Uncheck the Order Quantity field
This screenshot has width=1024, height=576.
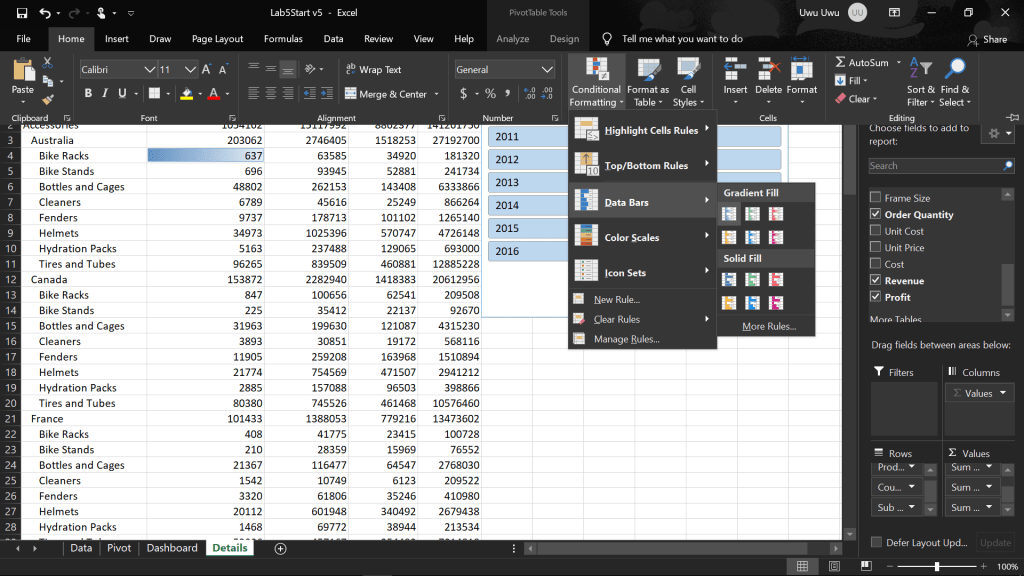(x=876, y=215)
